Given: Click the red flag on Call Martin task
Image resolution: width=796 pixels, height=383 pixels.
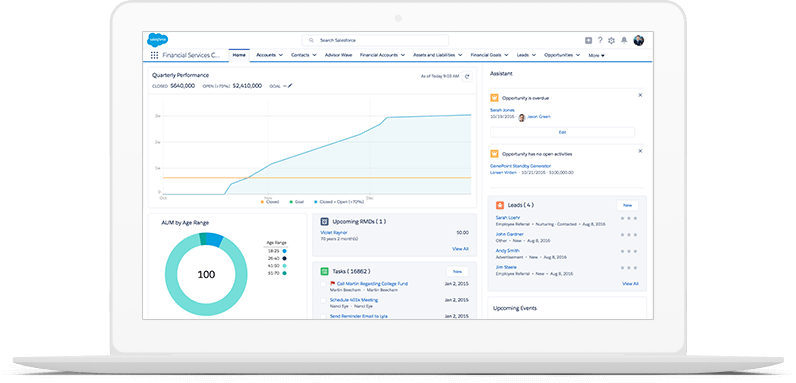Looking at the screenshot, I should (x=333, y=283).
